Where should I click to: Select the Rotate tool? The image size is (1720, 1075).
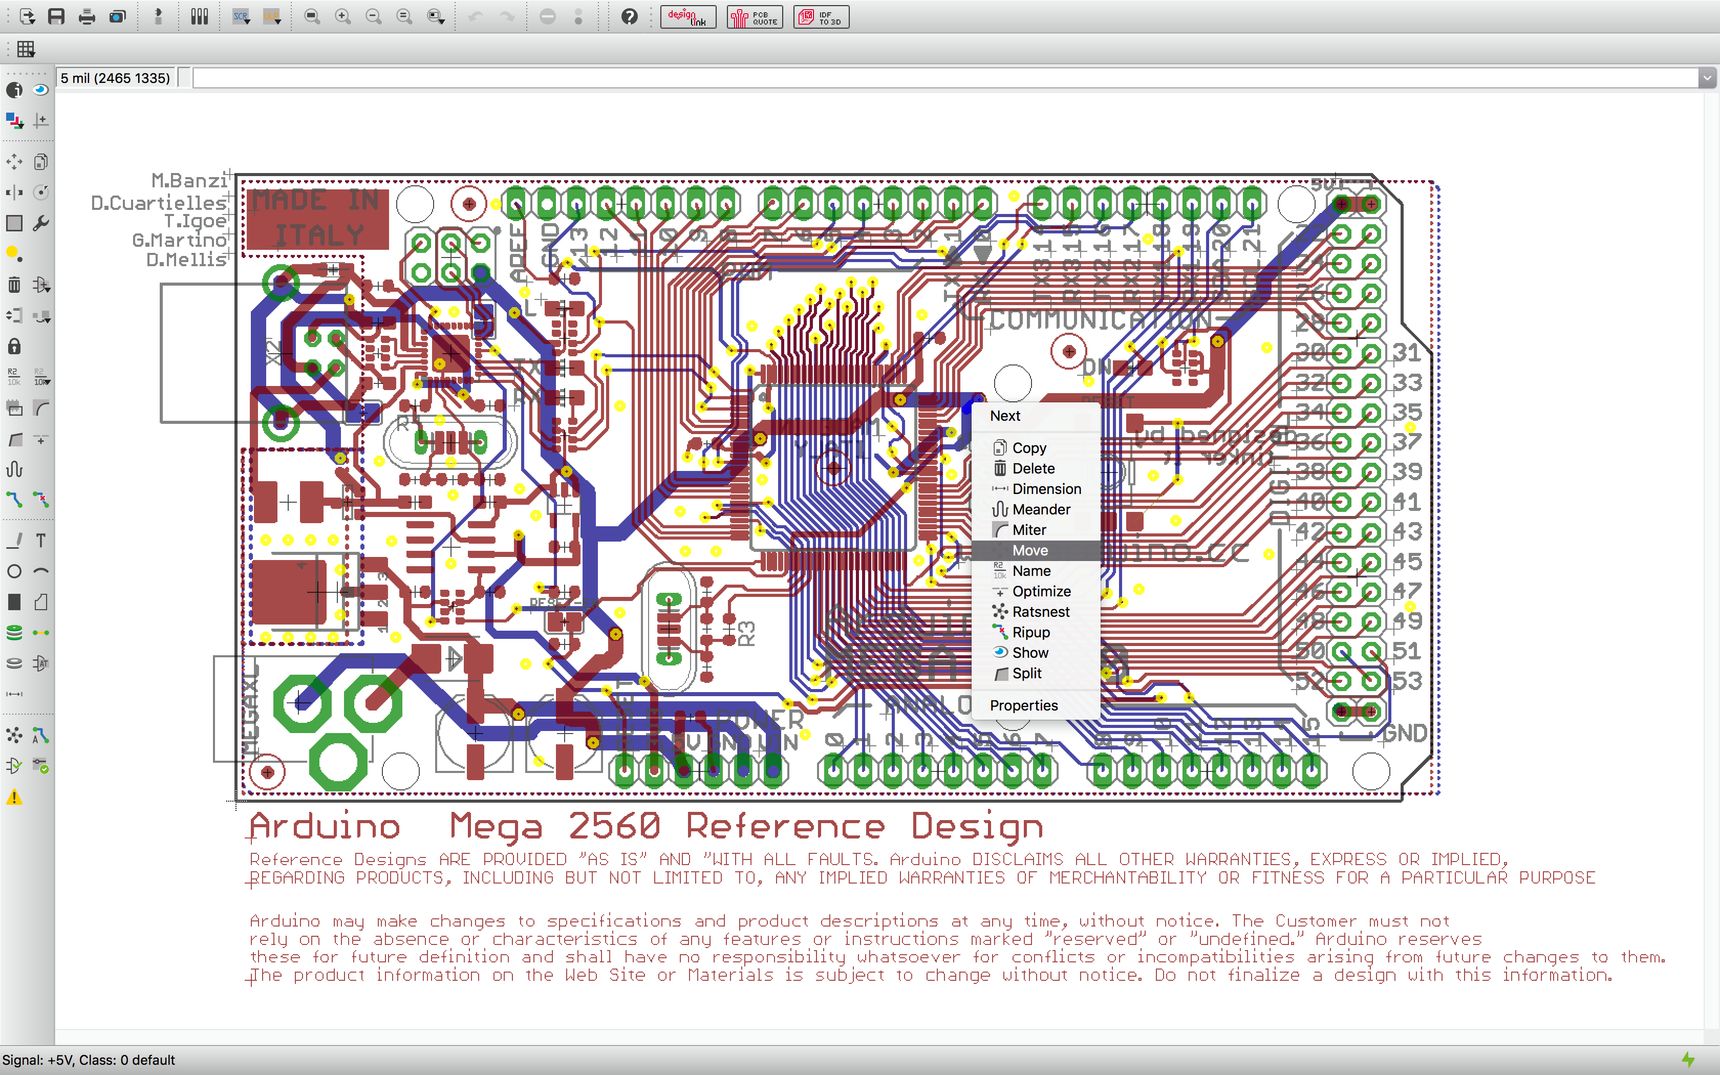[40, 192]
